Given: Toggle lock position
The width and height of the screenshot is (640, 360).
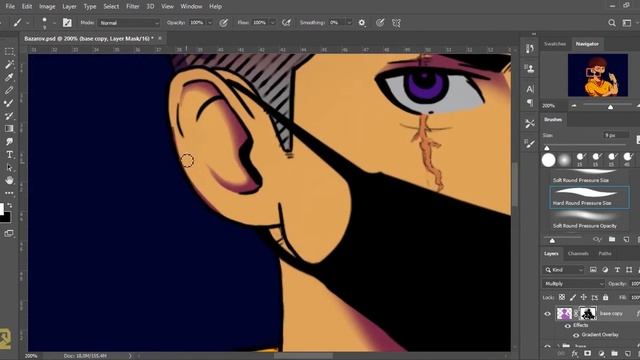Looking at the screenshot, I should (x=584, y=298).
